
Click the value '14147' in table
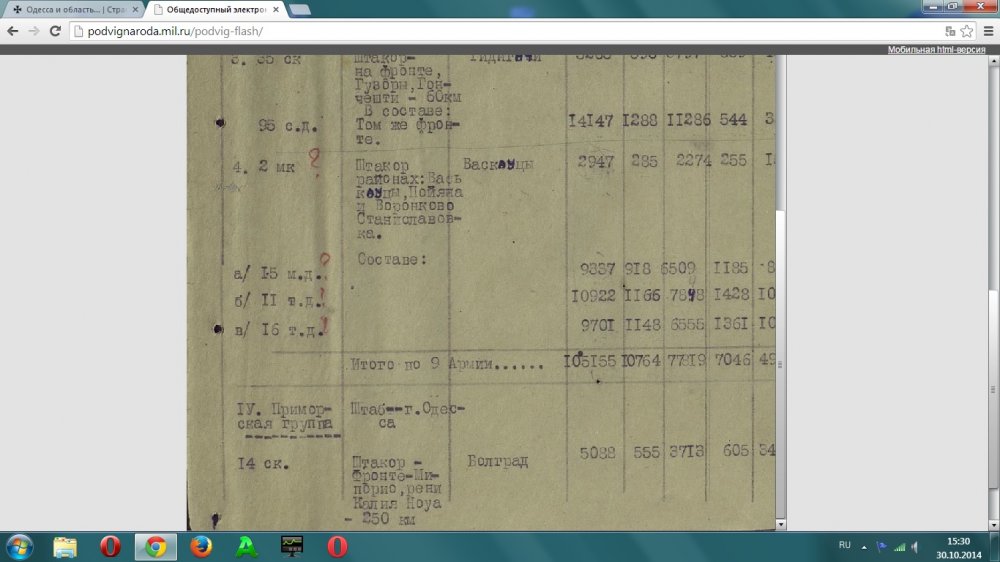591,120
